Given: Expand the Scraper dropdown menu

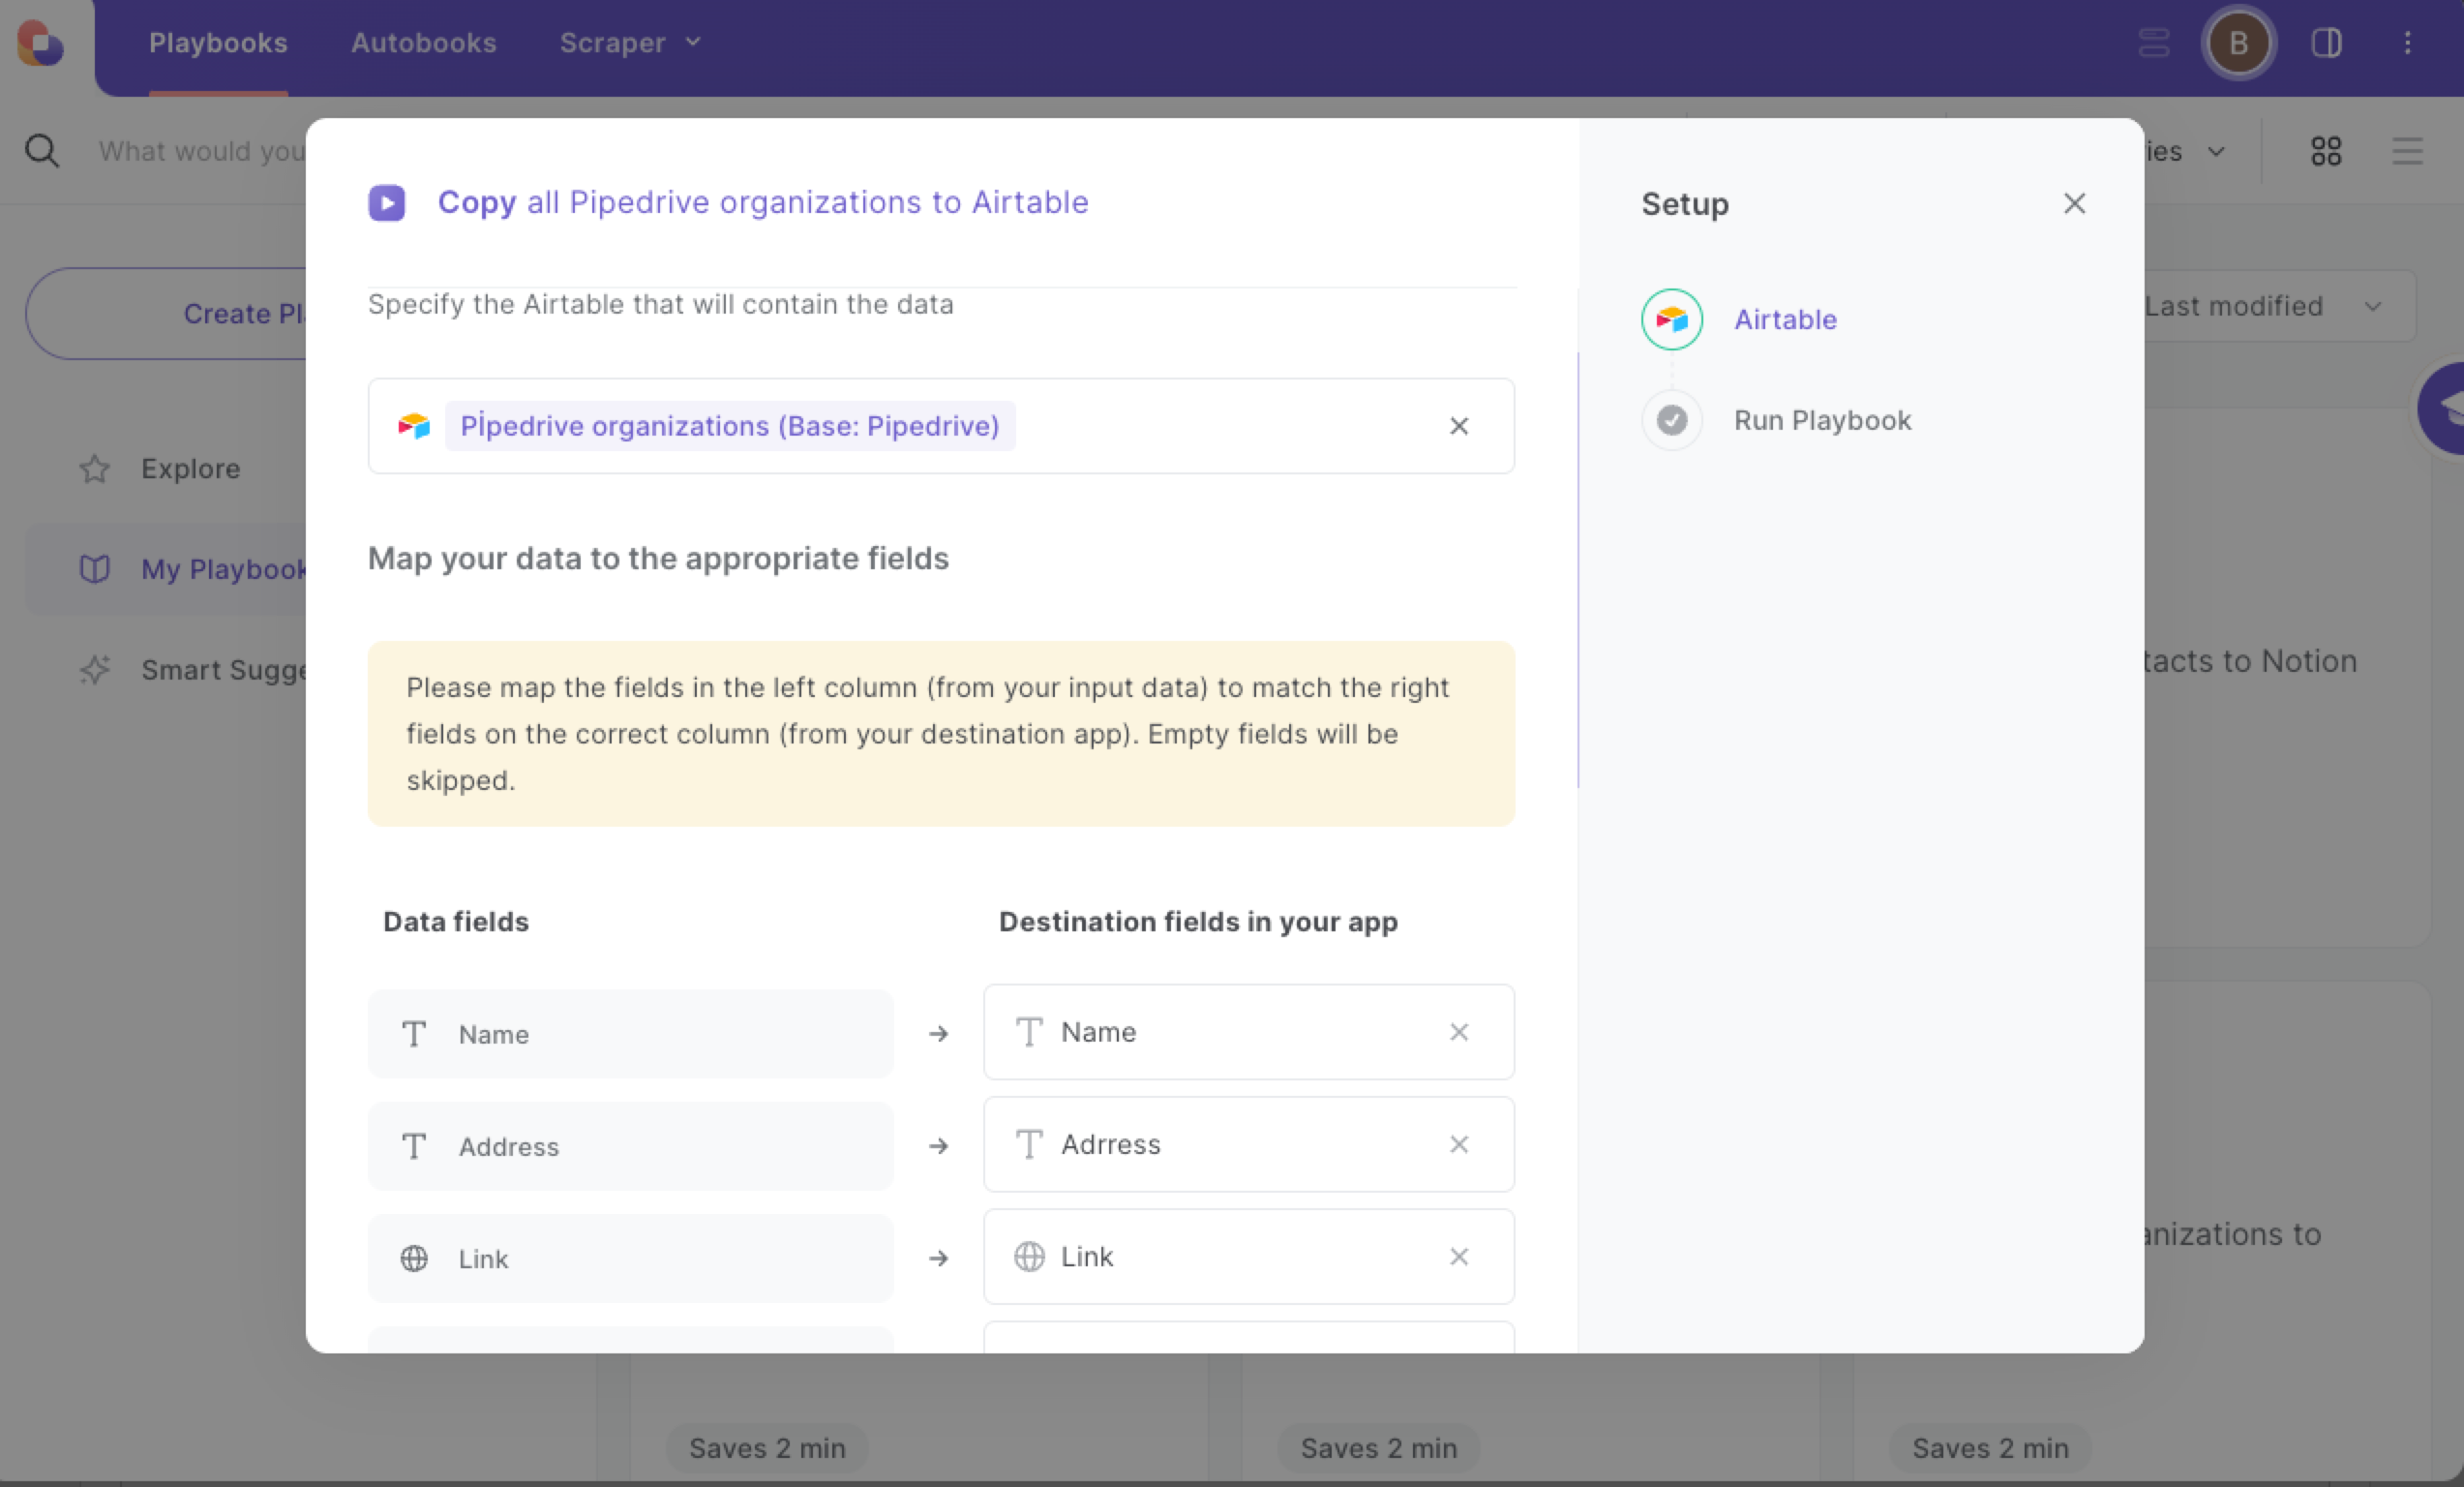Looking at the screenshot, I should [630, 43].
